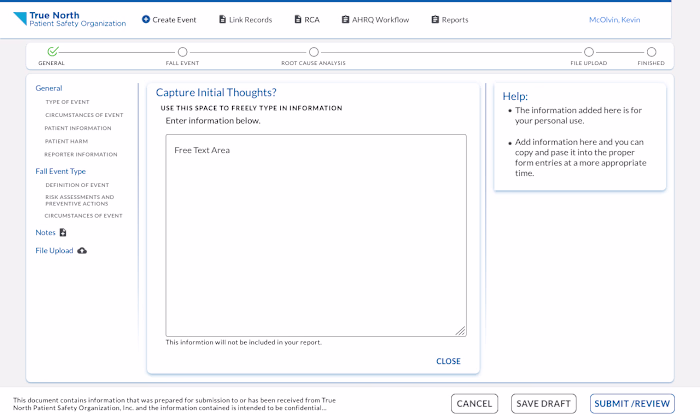Open the Notes link in sidebar
This screenshot has width=700, height=420.
click(45, 233)
